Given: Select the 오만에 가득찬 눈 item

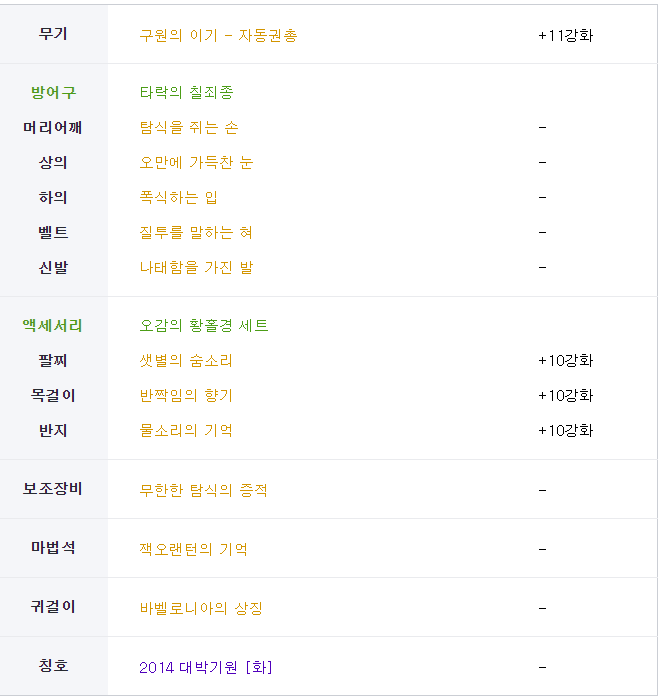Looking at the screenshot, I should coord(196,163).
